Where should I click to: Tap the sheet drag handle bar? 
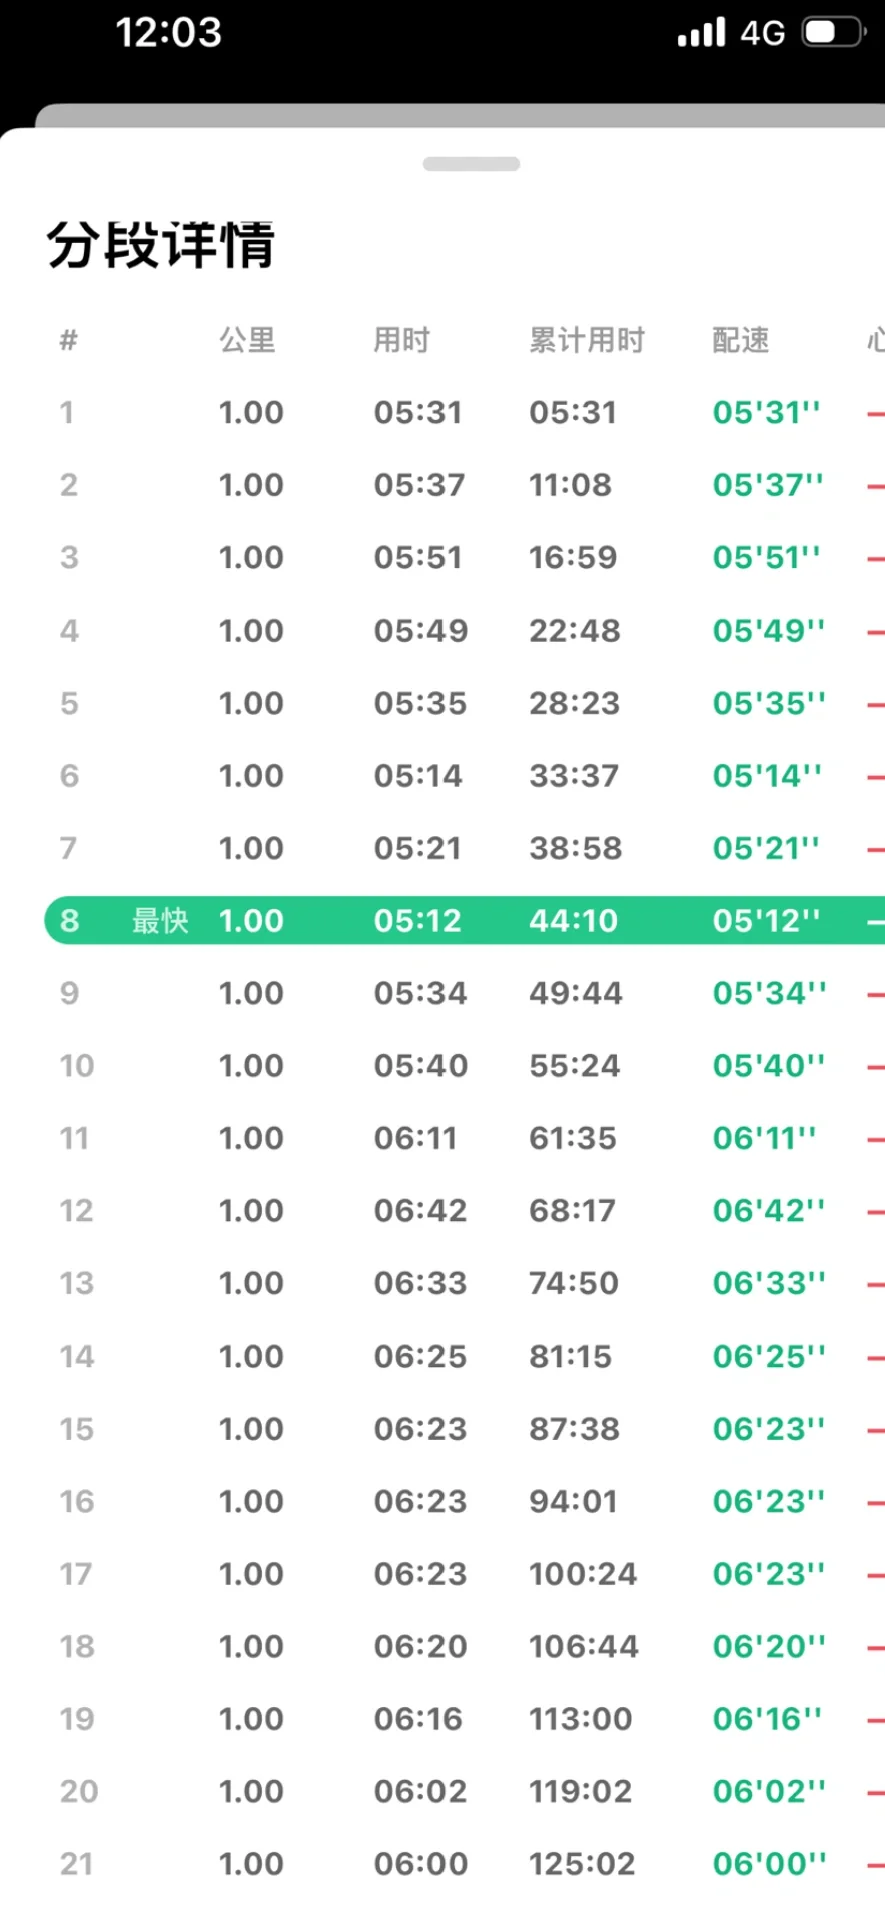pyautogui.click(x=471, y=164)
